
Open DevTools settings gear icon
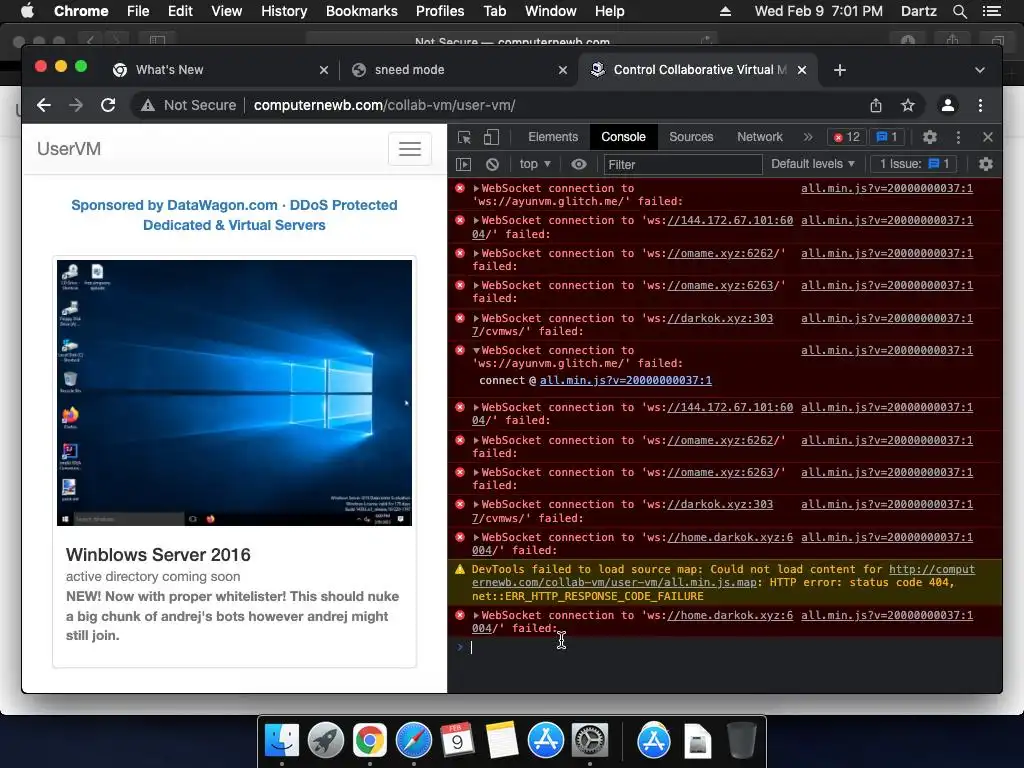[x=929, y=137]
